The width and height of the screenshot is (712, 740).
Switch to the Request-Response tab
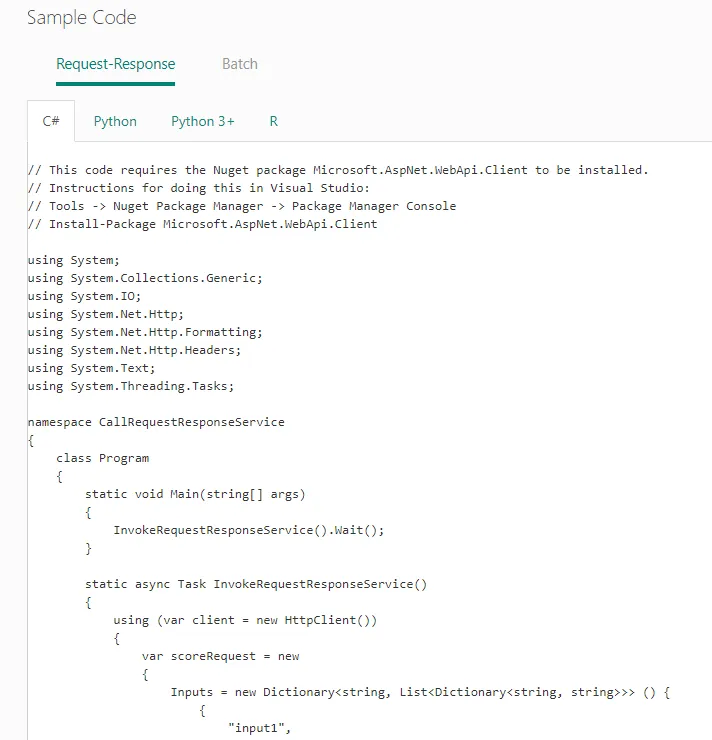116,64
